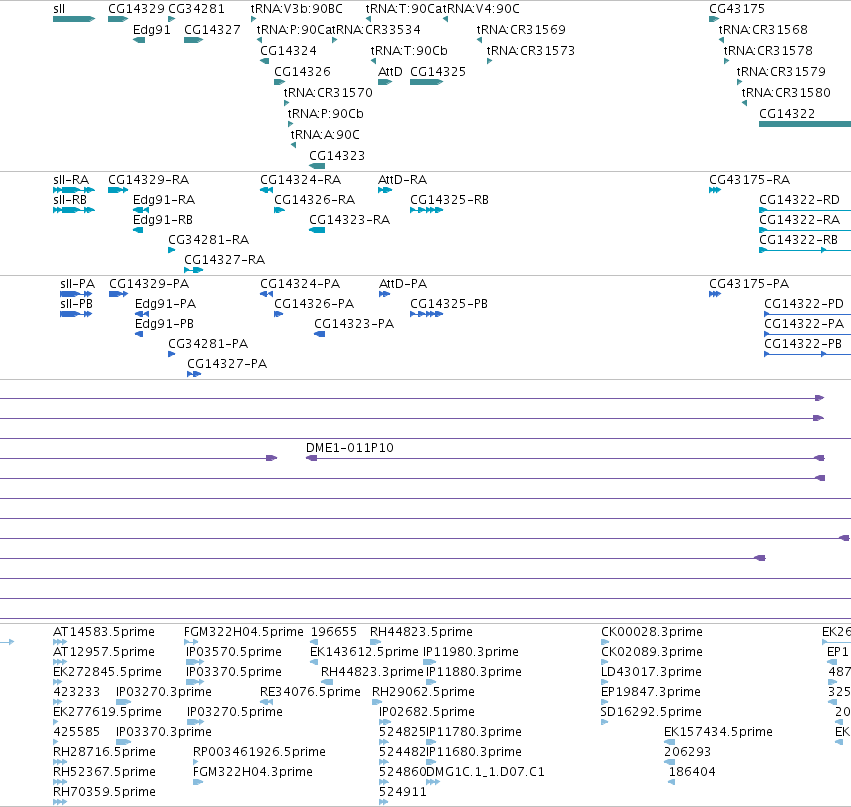This screenshot has height=807, width=851.
Task: Click the IP11980.3prime EST
Action: pos(429,662)
